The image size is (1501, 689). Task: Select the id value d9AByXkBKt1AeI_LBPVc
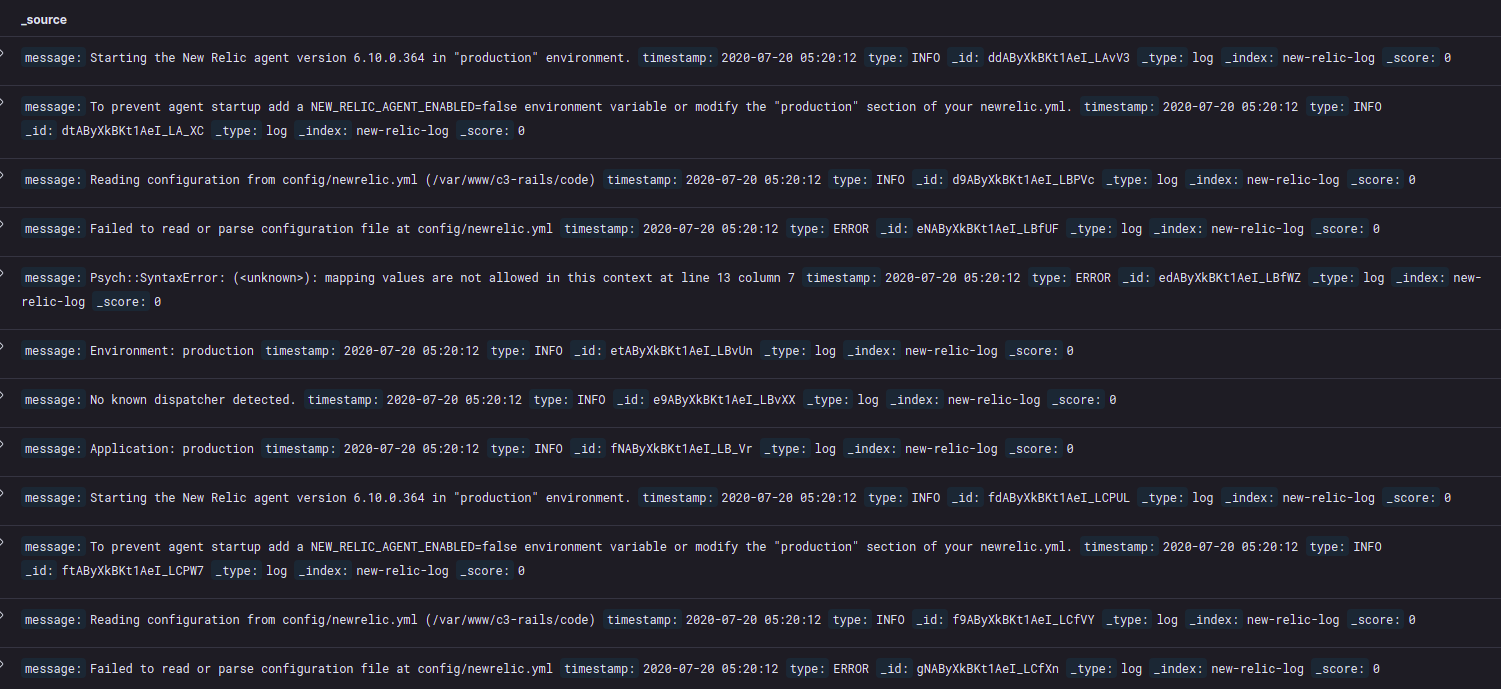click(1023, 180)
